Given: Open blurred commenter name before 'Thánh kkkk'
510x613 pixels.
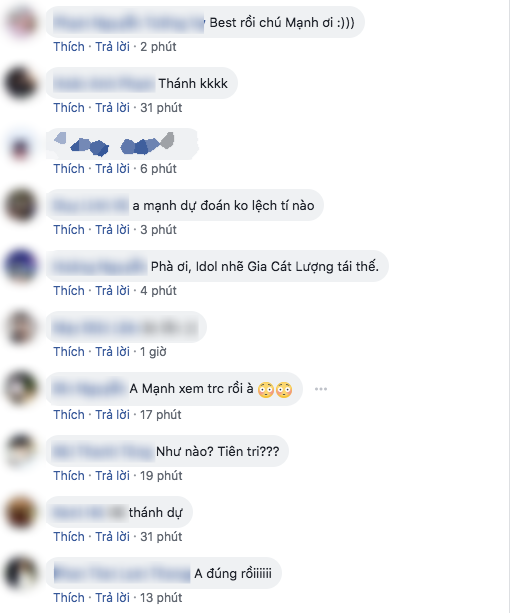Looking at the screenshot, I should (104, 84).
